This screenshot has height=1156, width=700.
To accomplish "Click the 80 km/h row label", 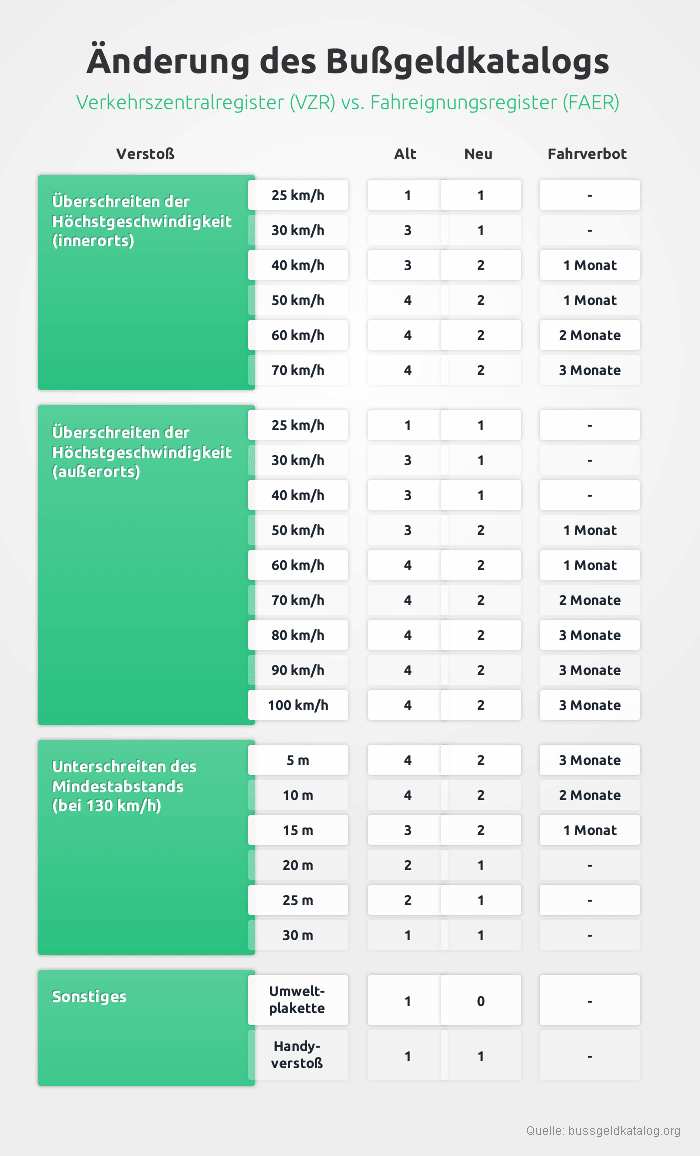I will point(298,635).
